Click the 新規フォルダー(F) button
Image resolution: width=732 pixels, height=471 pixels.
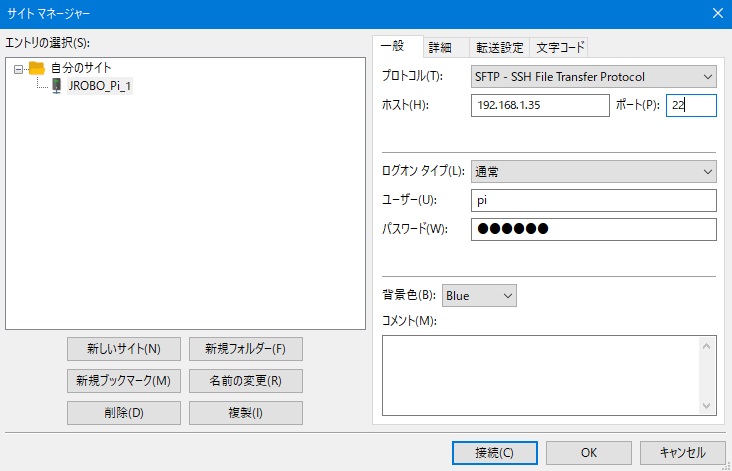point(246,349)
